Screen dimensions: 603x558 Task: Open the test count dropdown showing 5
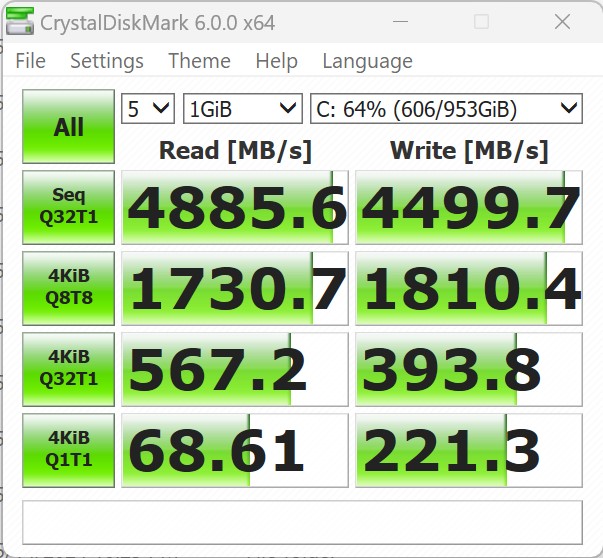click(x=148, y=108)
